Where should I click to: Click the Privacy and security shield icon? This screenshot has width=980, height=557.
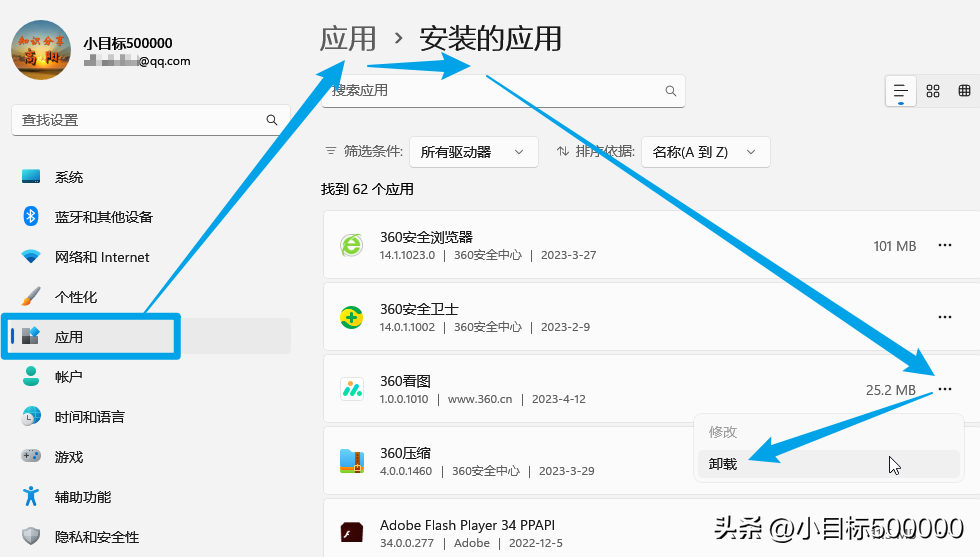click(31, 536)
